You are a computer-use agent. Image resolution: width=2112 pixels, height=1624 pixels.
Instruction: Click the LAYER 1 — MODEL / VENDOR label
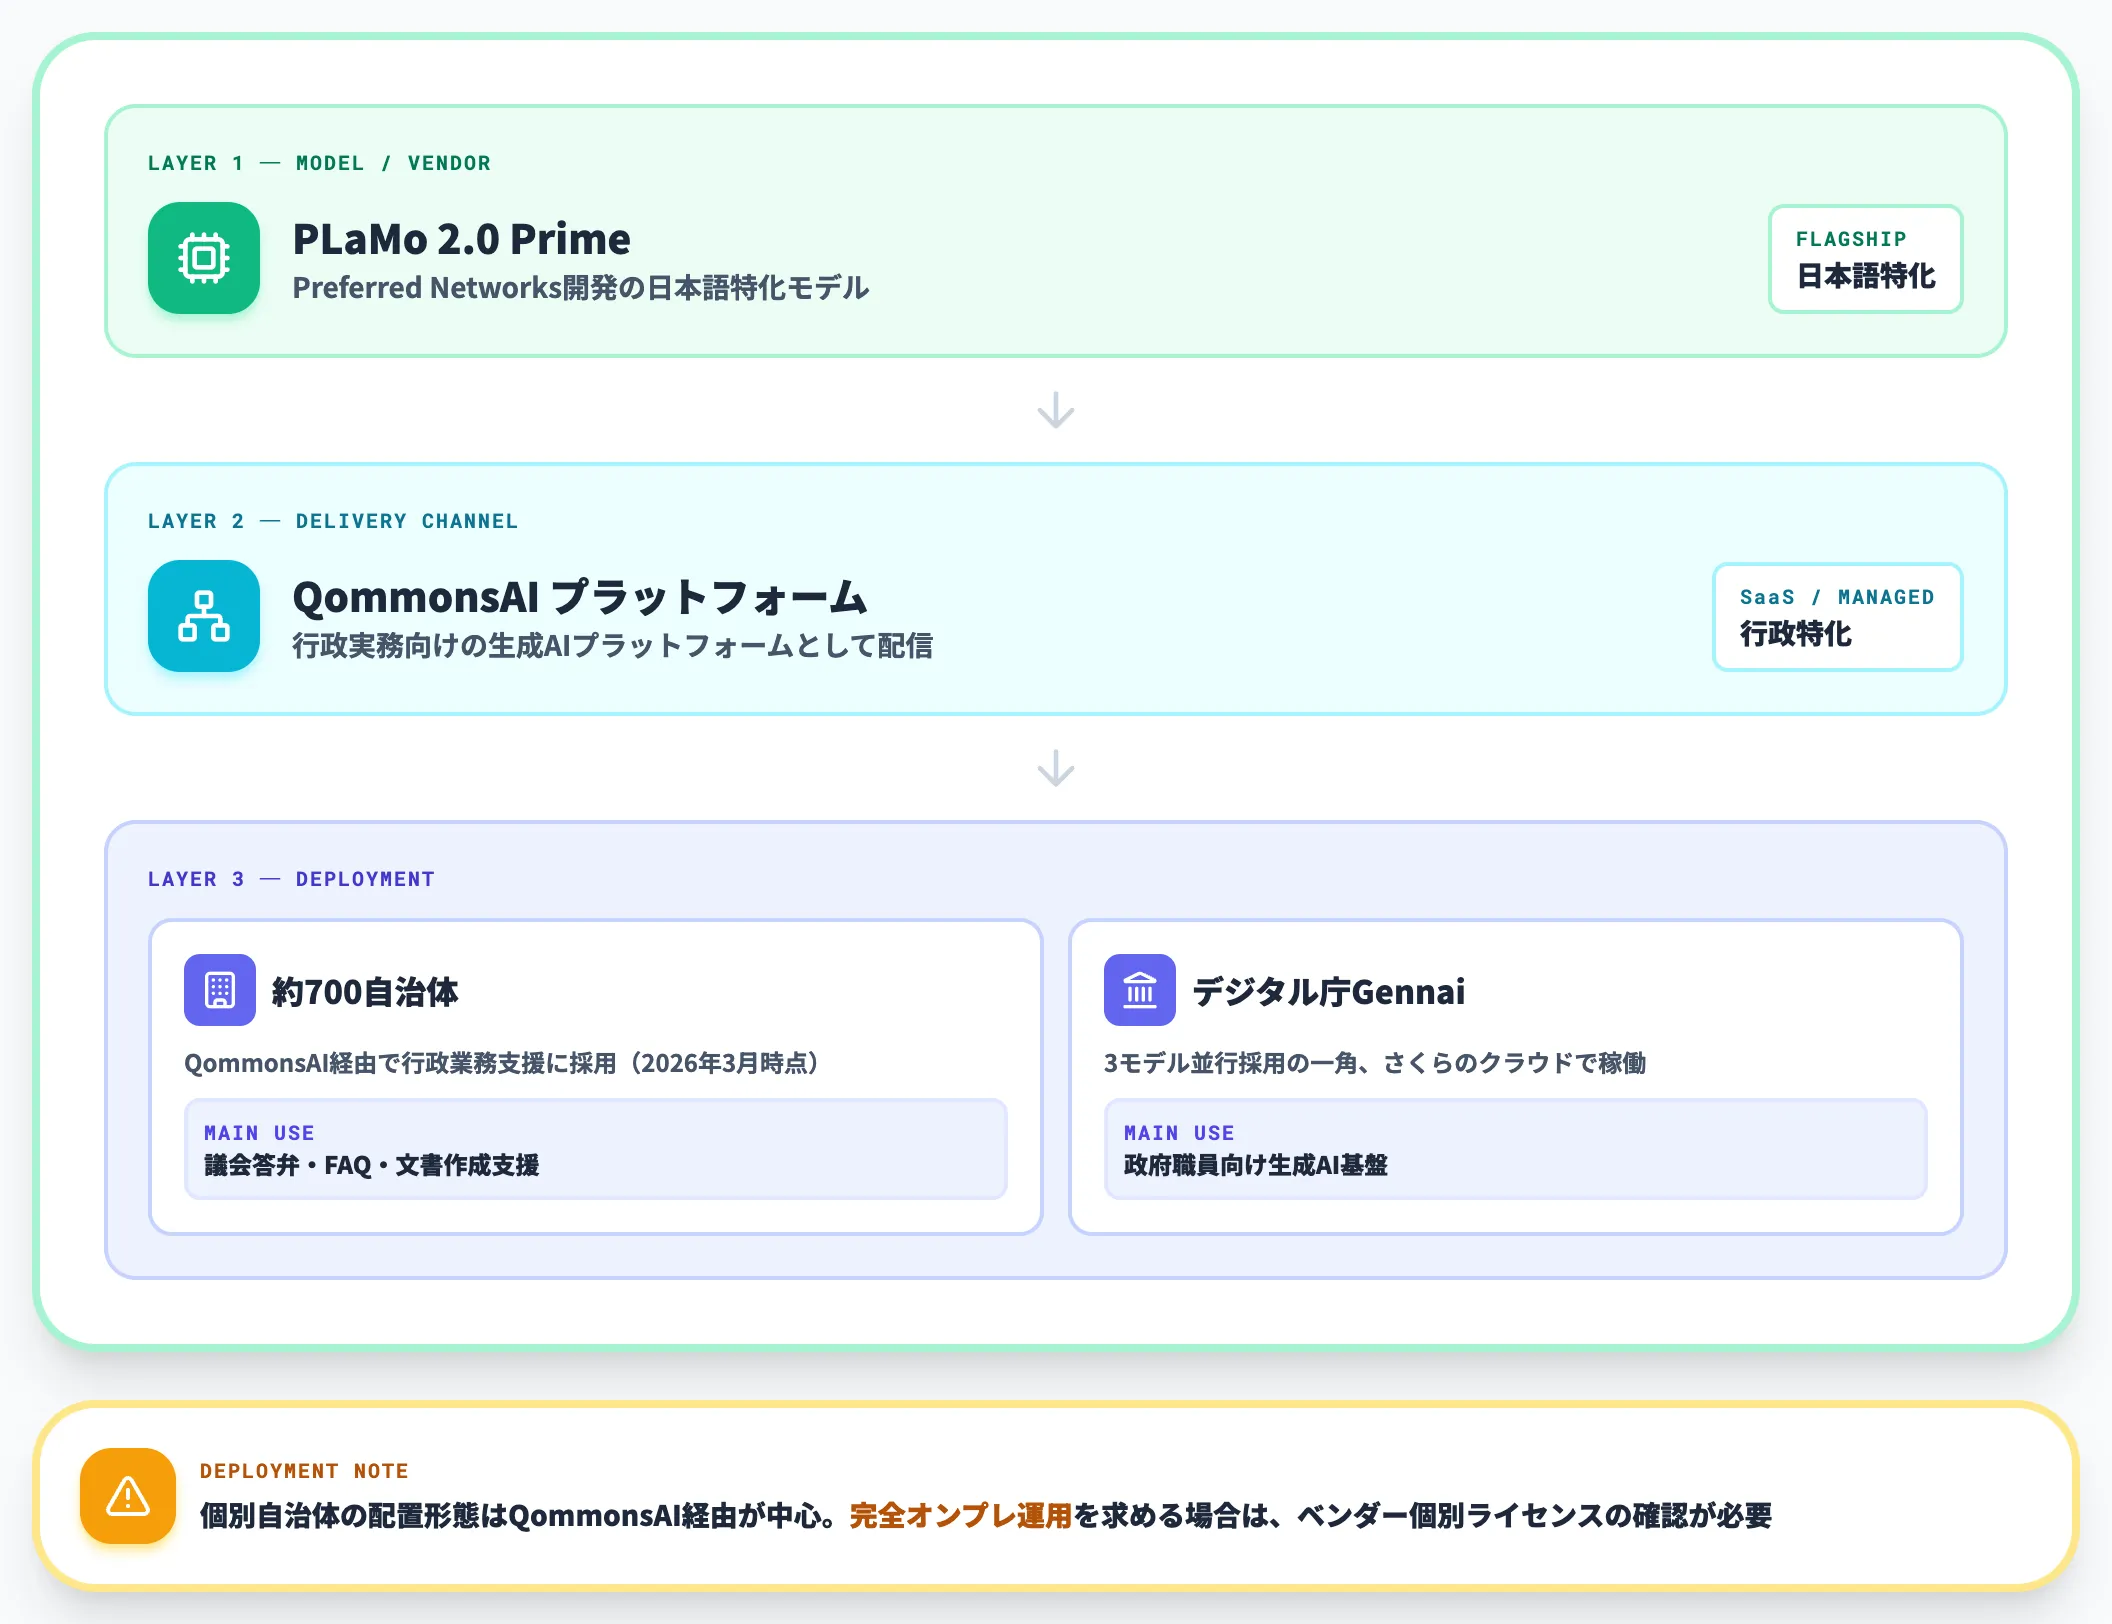pos(319,163)
